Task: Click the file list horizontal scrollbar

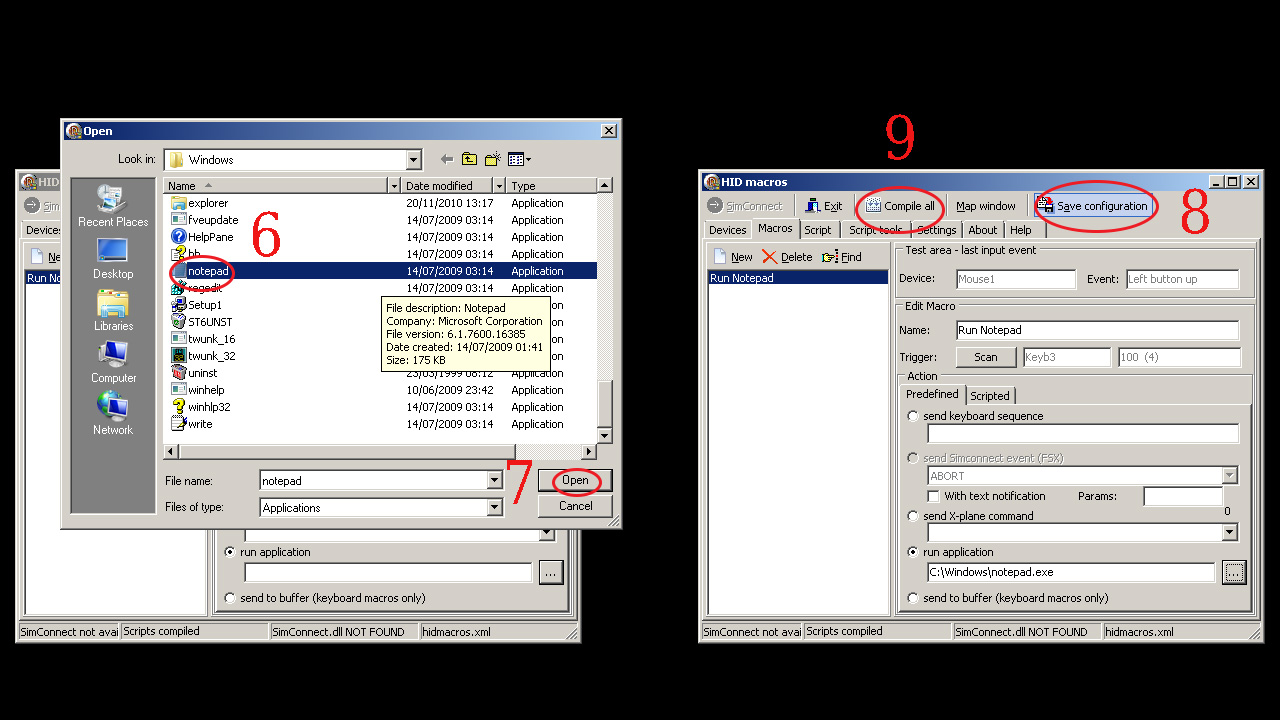Action: pos(381,452)
